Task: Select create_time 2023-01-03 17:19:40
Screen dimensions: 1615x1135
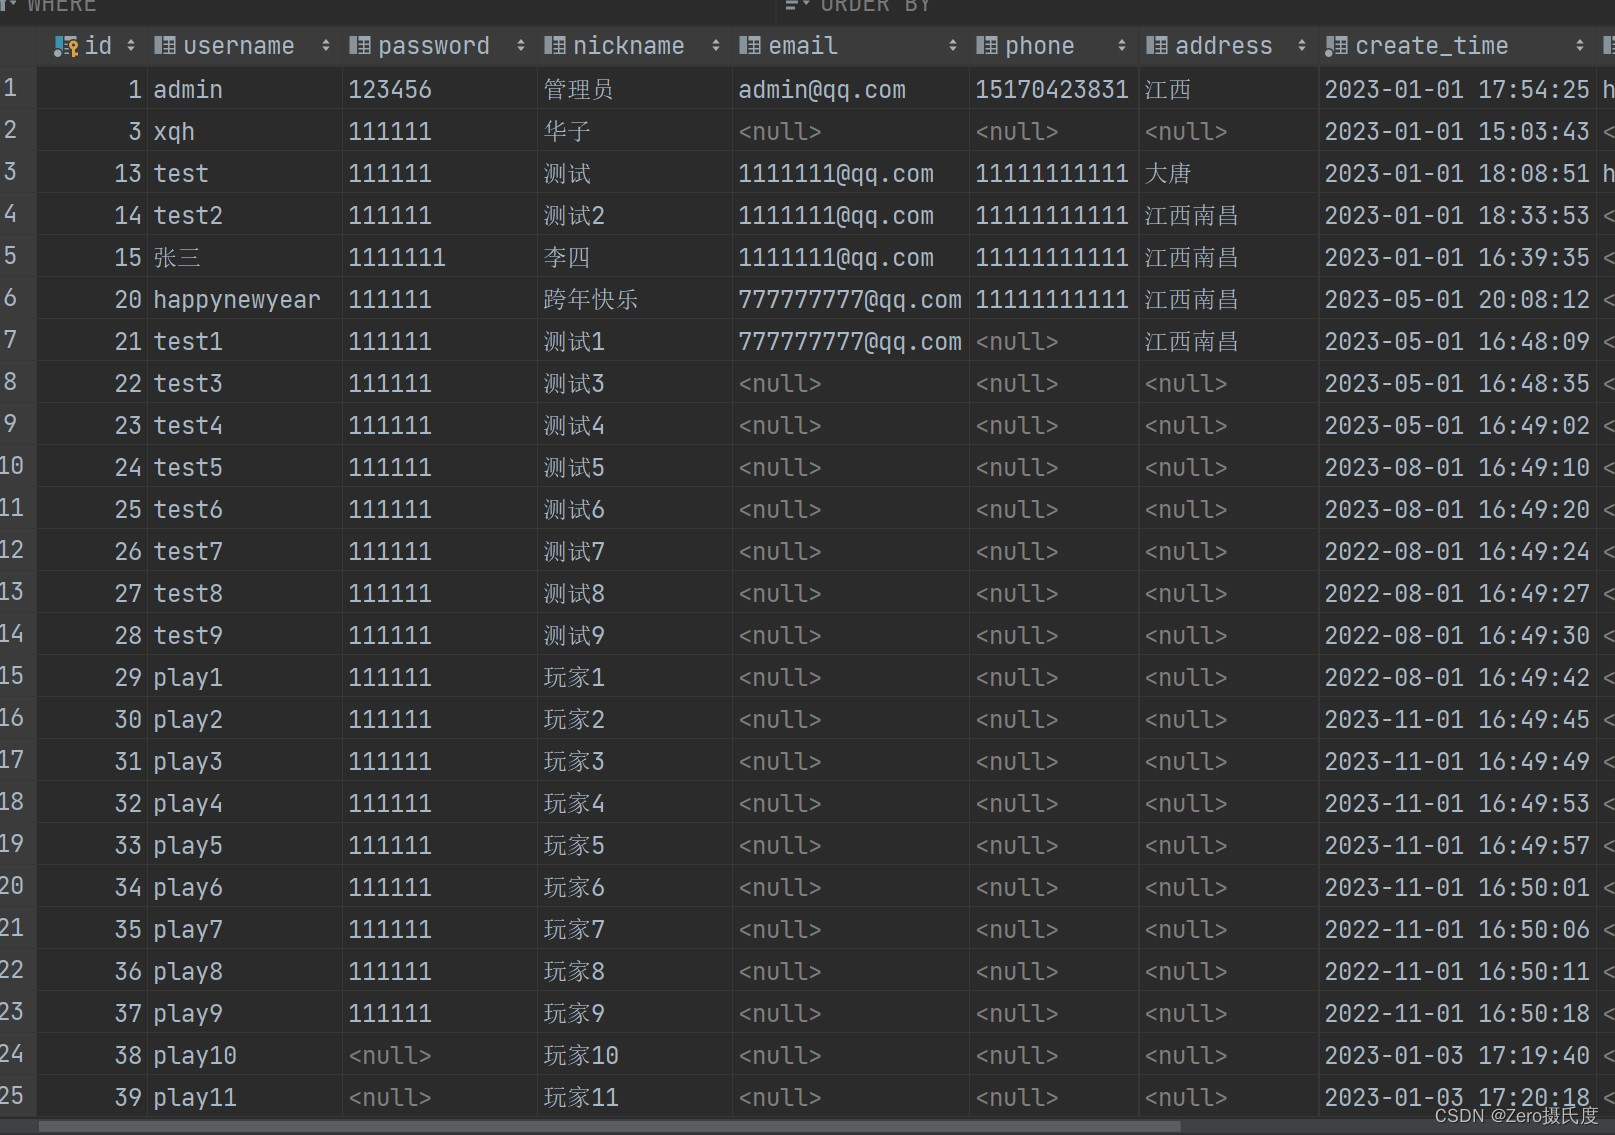Action: tap(1457, 1056)
